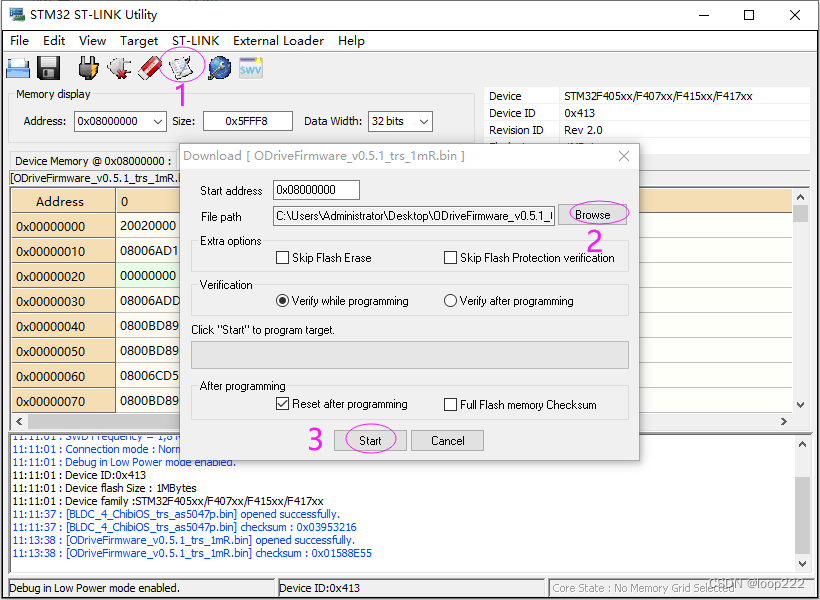Open the View menu

coord(93,41)
